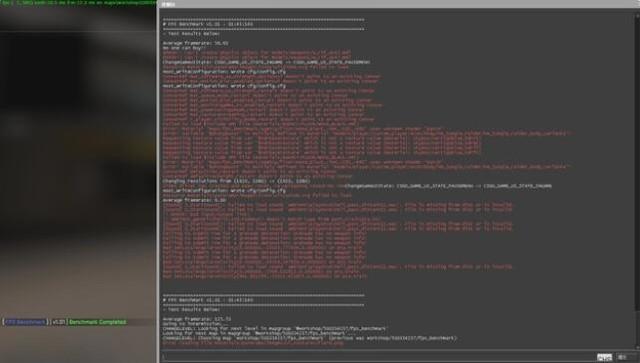The height and width of the screenshot is (363, 640).
Task: Select the green 'Benchmark Completed' chat text
Action: click(x=98, y=322)
